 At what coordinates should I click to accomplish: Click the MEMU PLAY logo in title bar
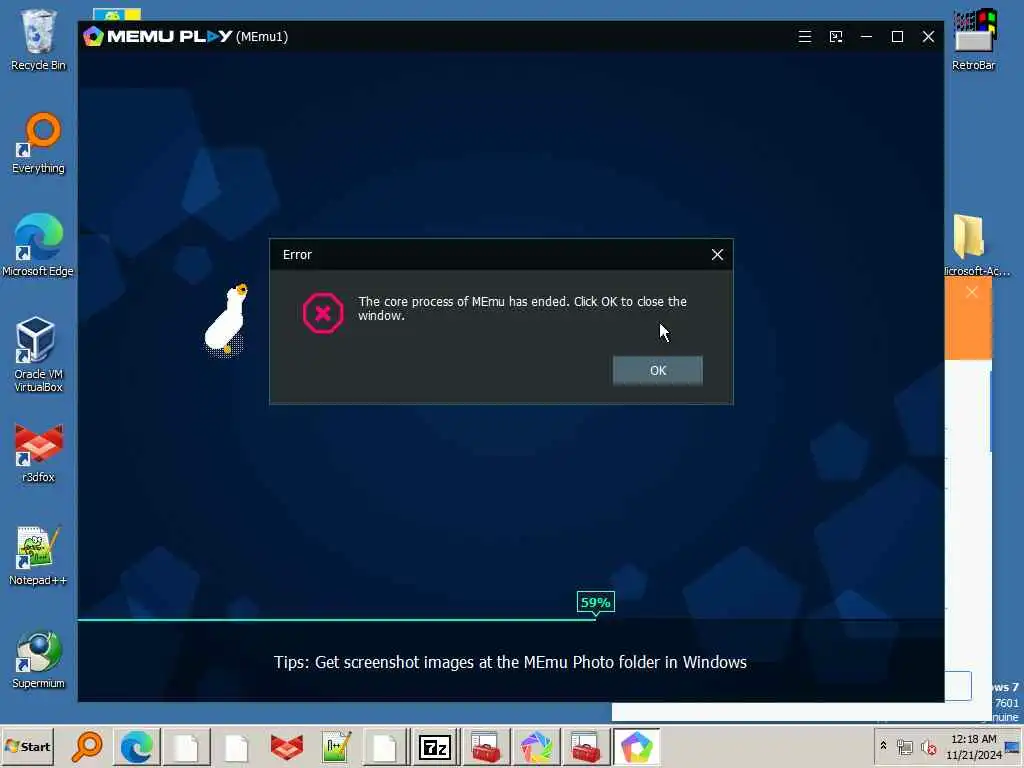[158, 37]
